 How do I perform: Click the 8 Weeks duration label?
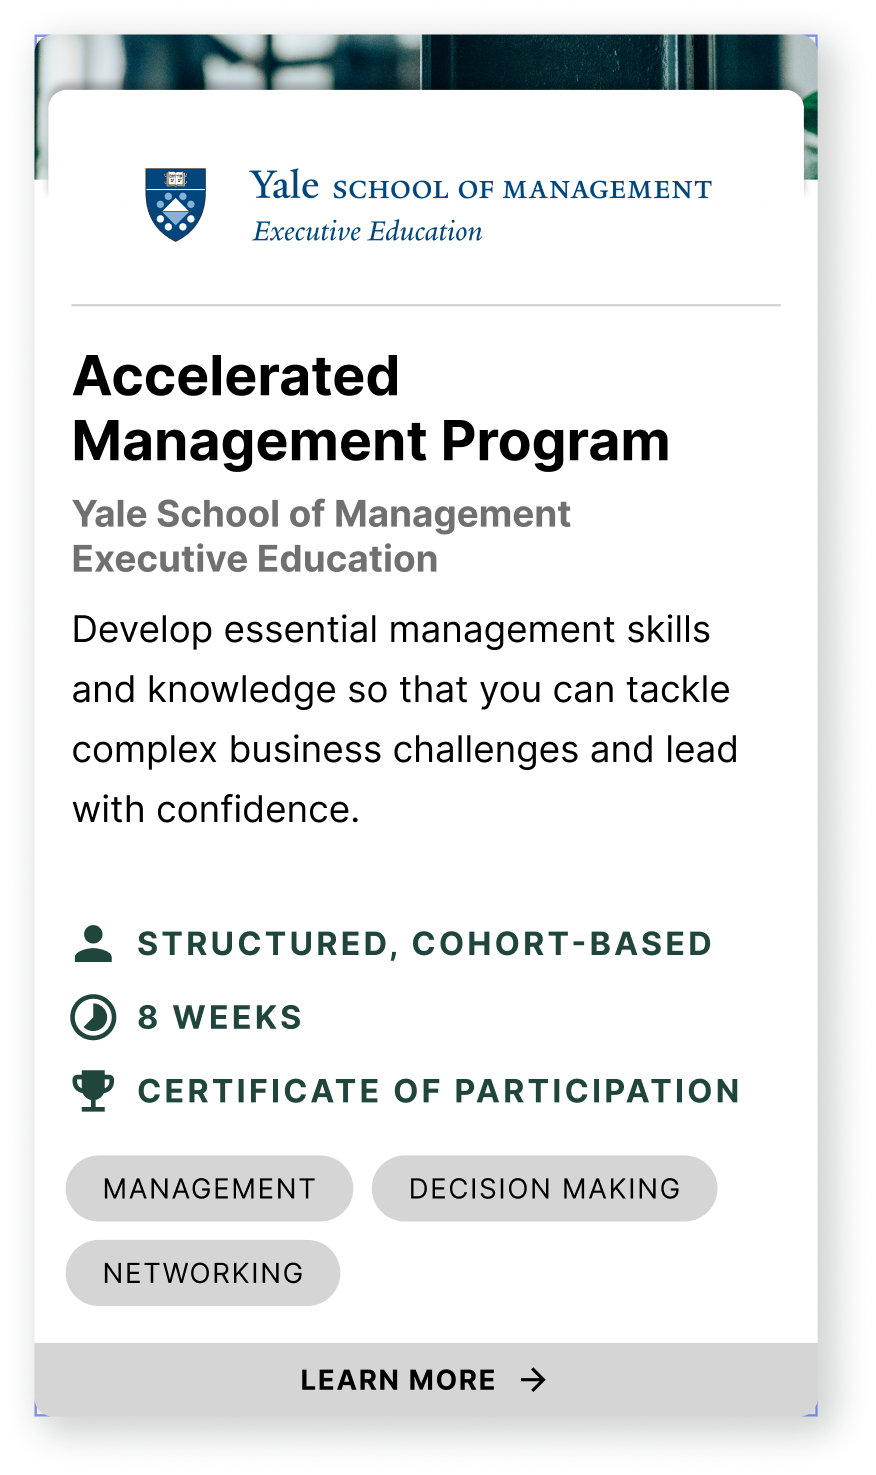(220, 1018)
